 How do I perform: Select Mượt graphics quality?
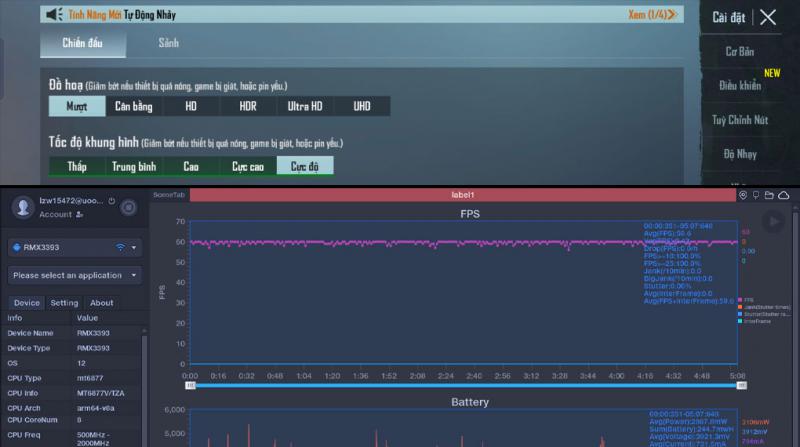tap(77, 106)
